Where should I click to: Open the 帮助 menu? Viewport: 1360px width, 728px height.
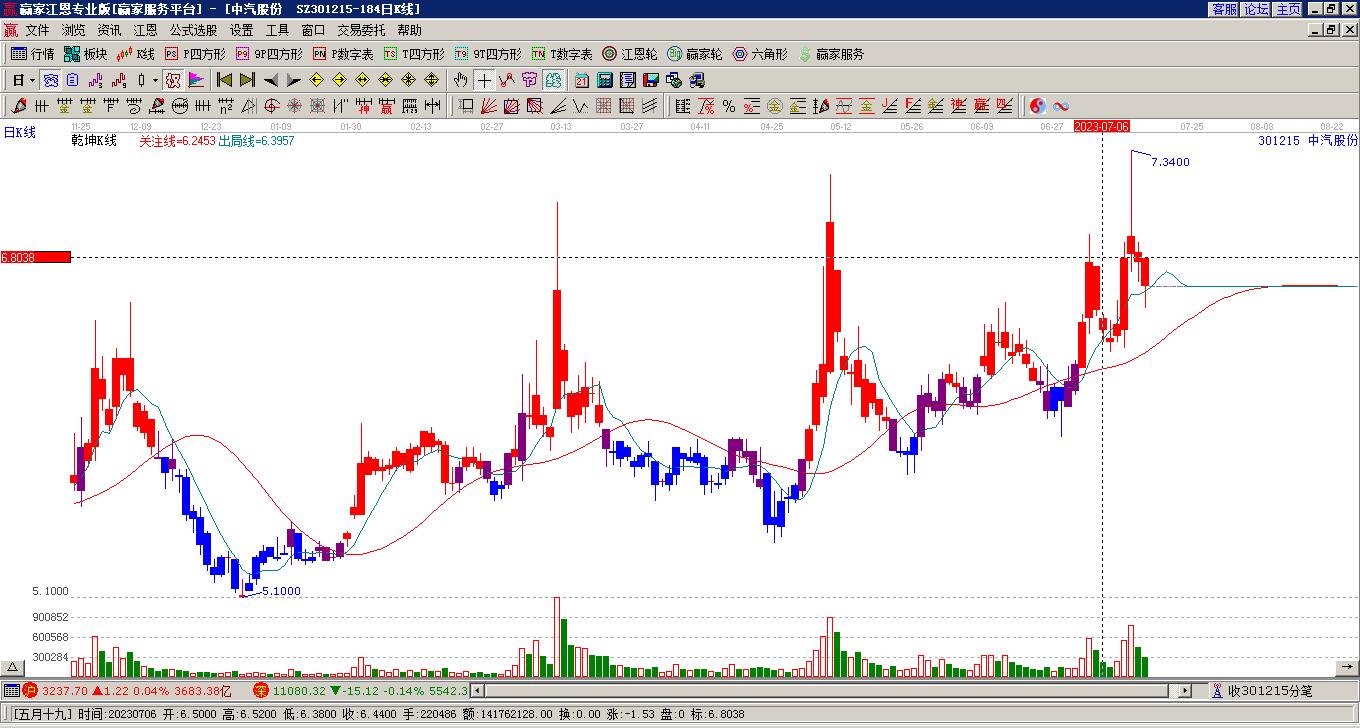click(409, 31)
